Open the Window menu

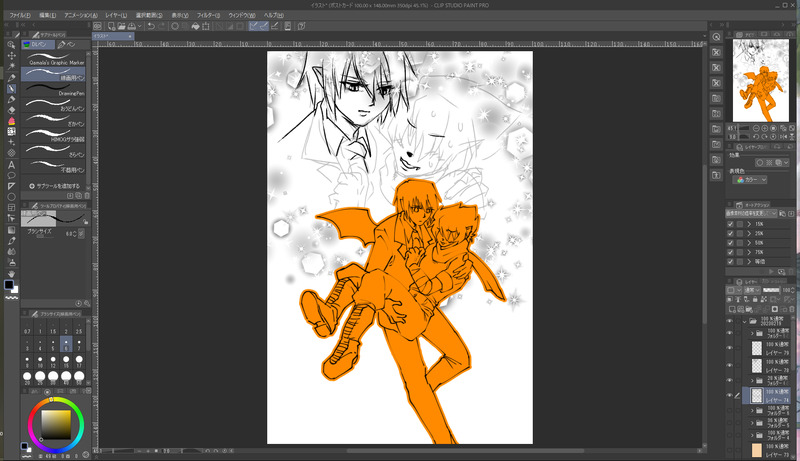pyautogui.click(x=241, y=15)
